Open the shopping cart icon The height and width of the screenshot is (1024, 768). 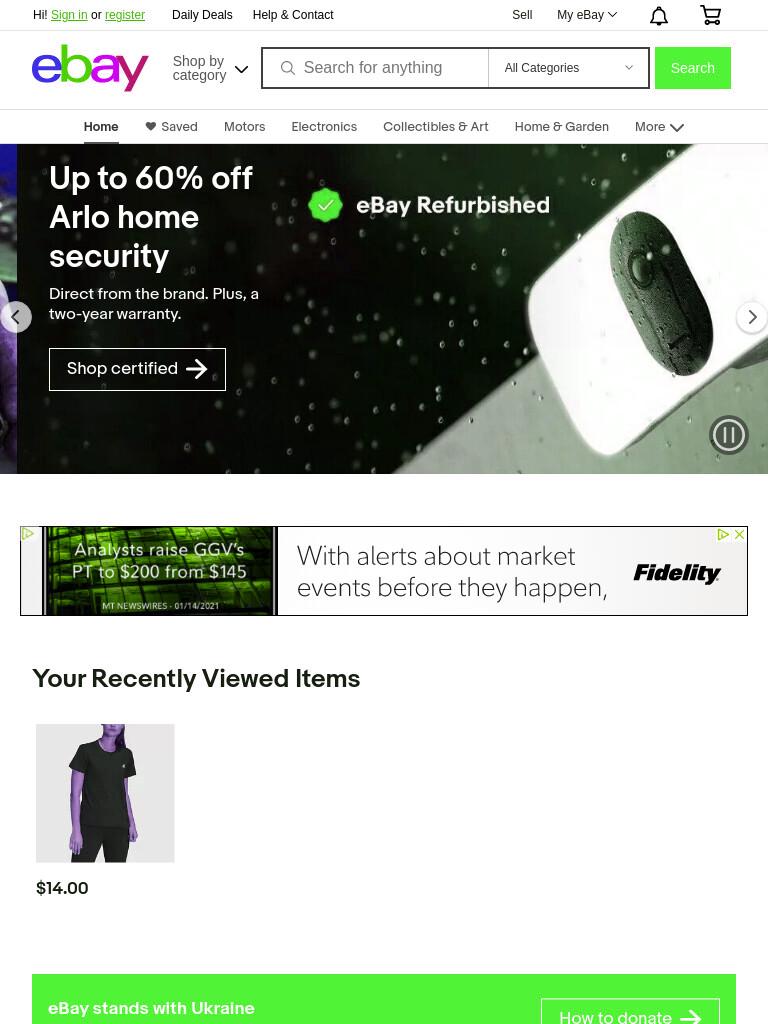click(x=711, y=15)
